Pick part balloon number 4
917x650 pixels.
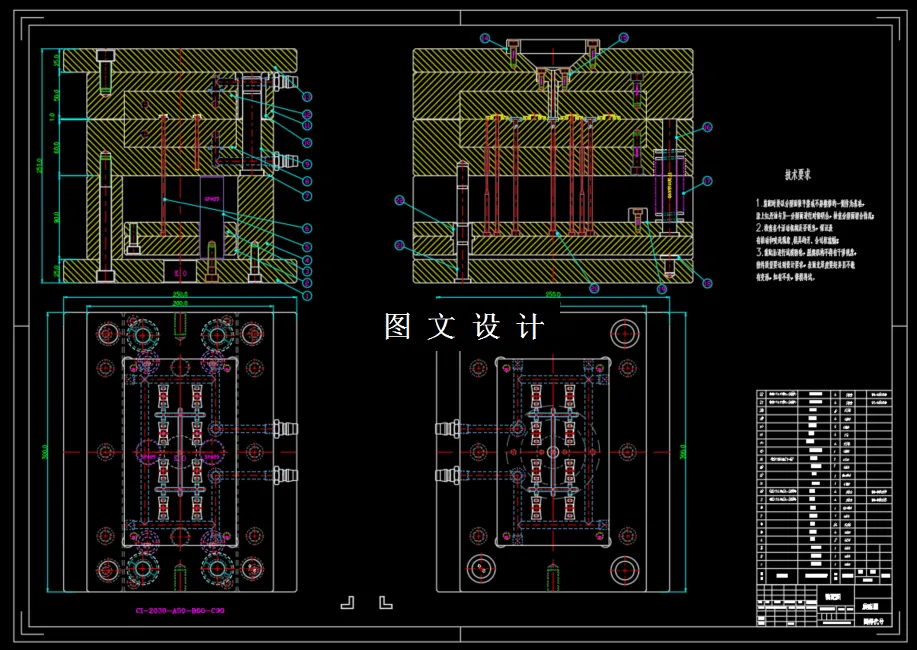click(307, 260)
